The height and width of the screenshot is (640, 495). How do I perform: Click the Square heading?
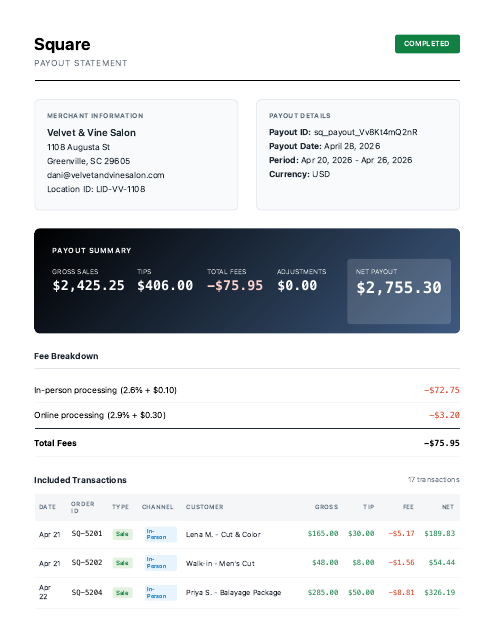(x=62, y=44)
